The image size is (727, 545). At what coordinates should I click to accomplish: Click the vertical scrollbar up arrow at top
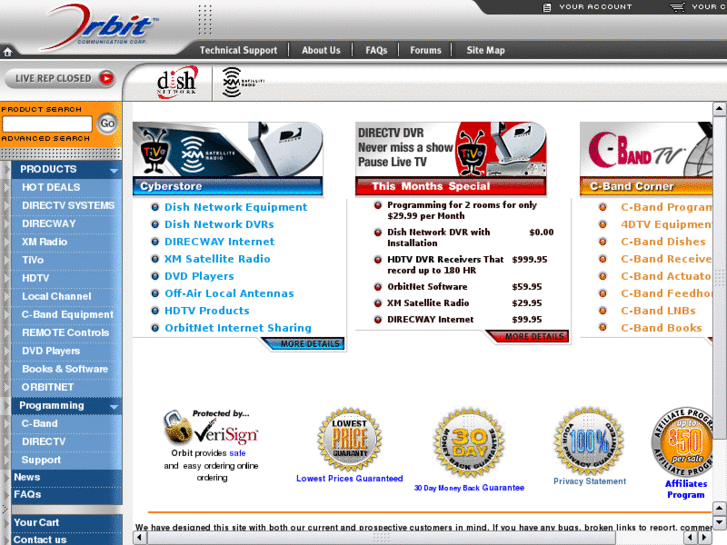(x=719, y=109)
